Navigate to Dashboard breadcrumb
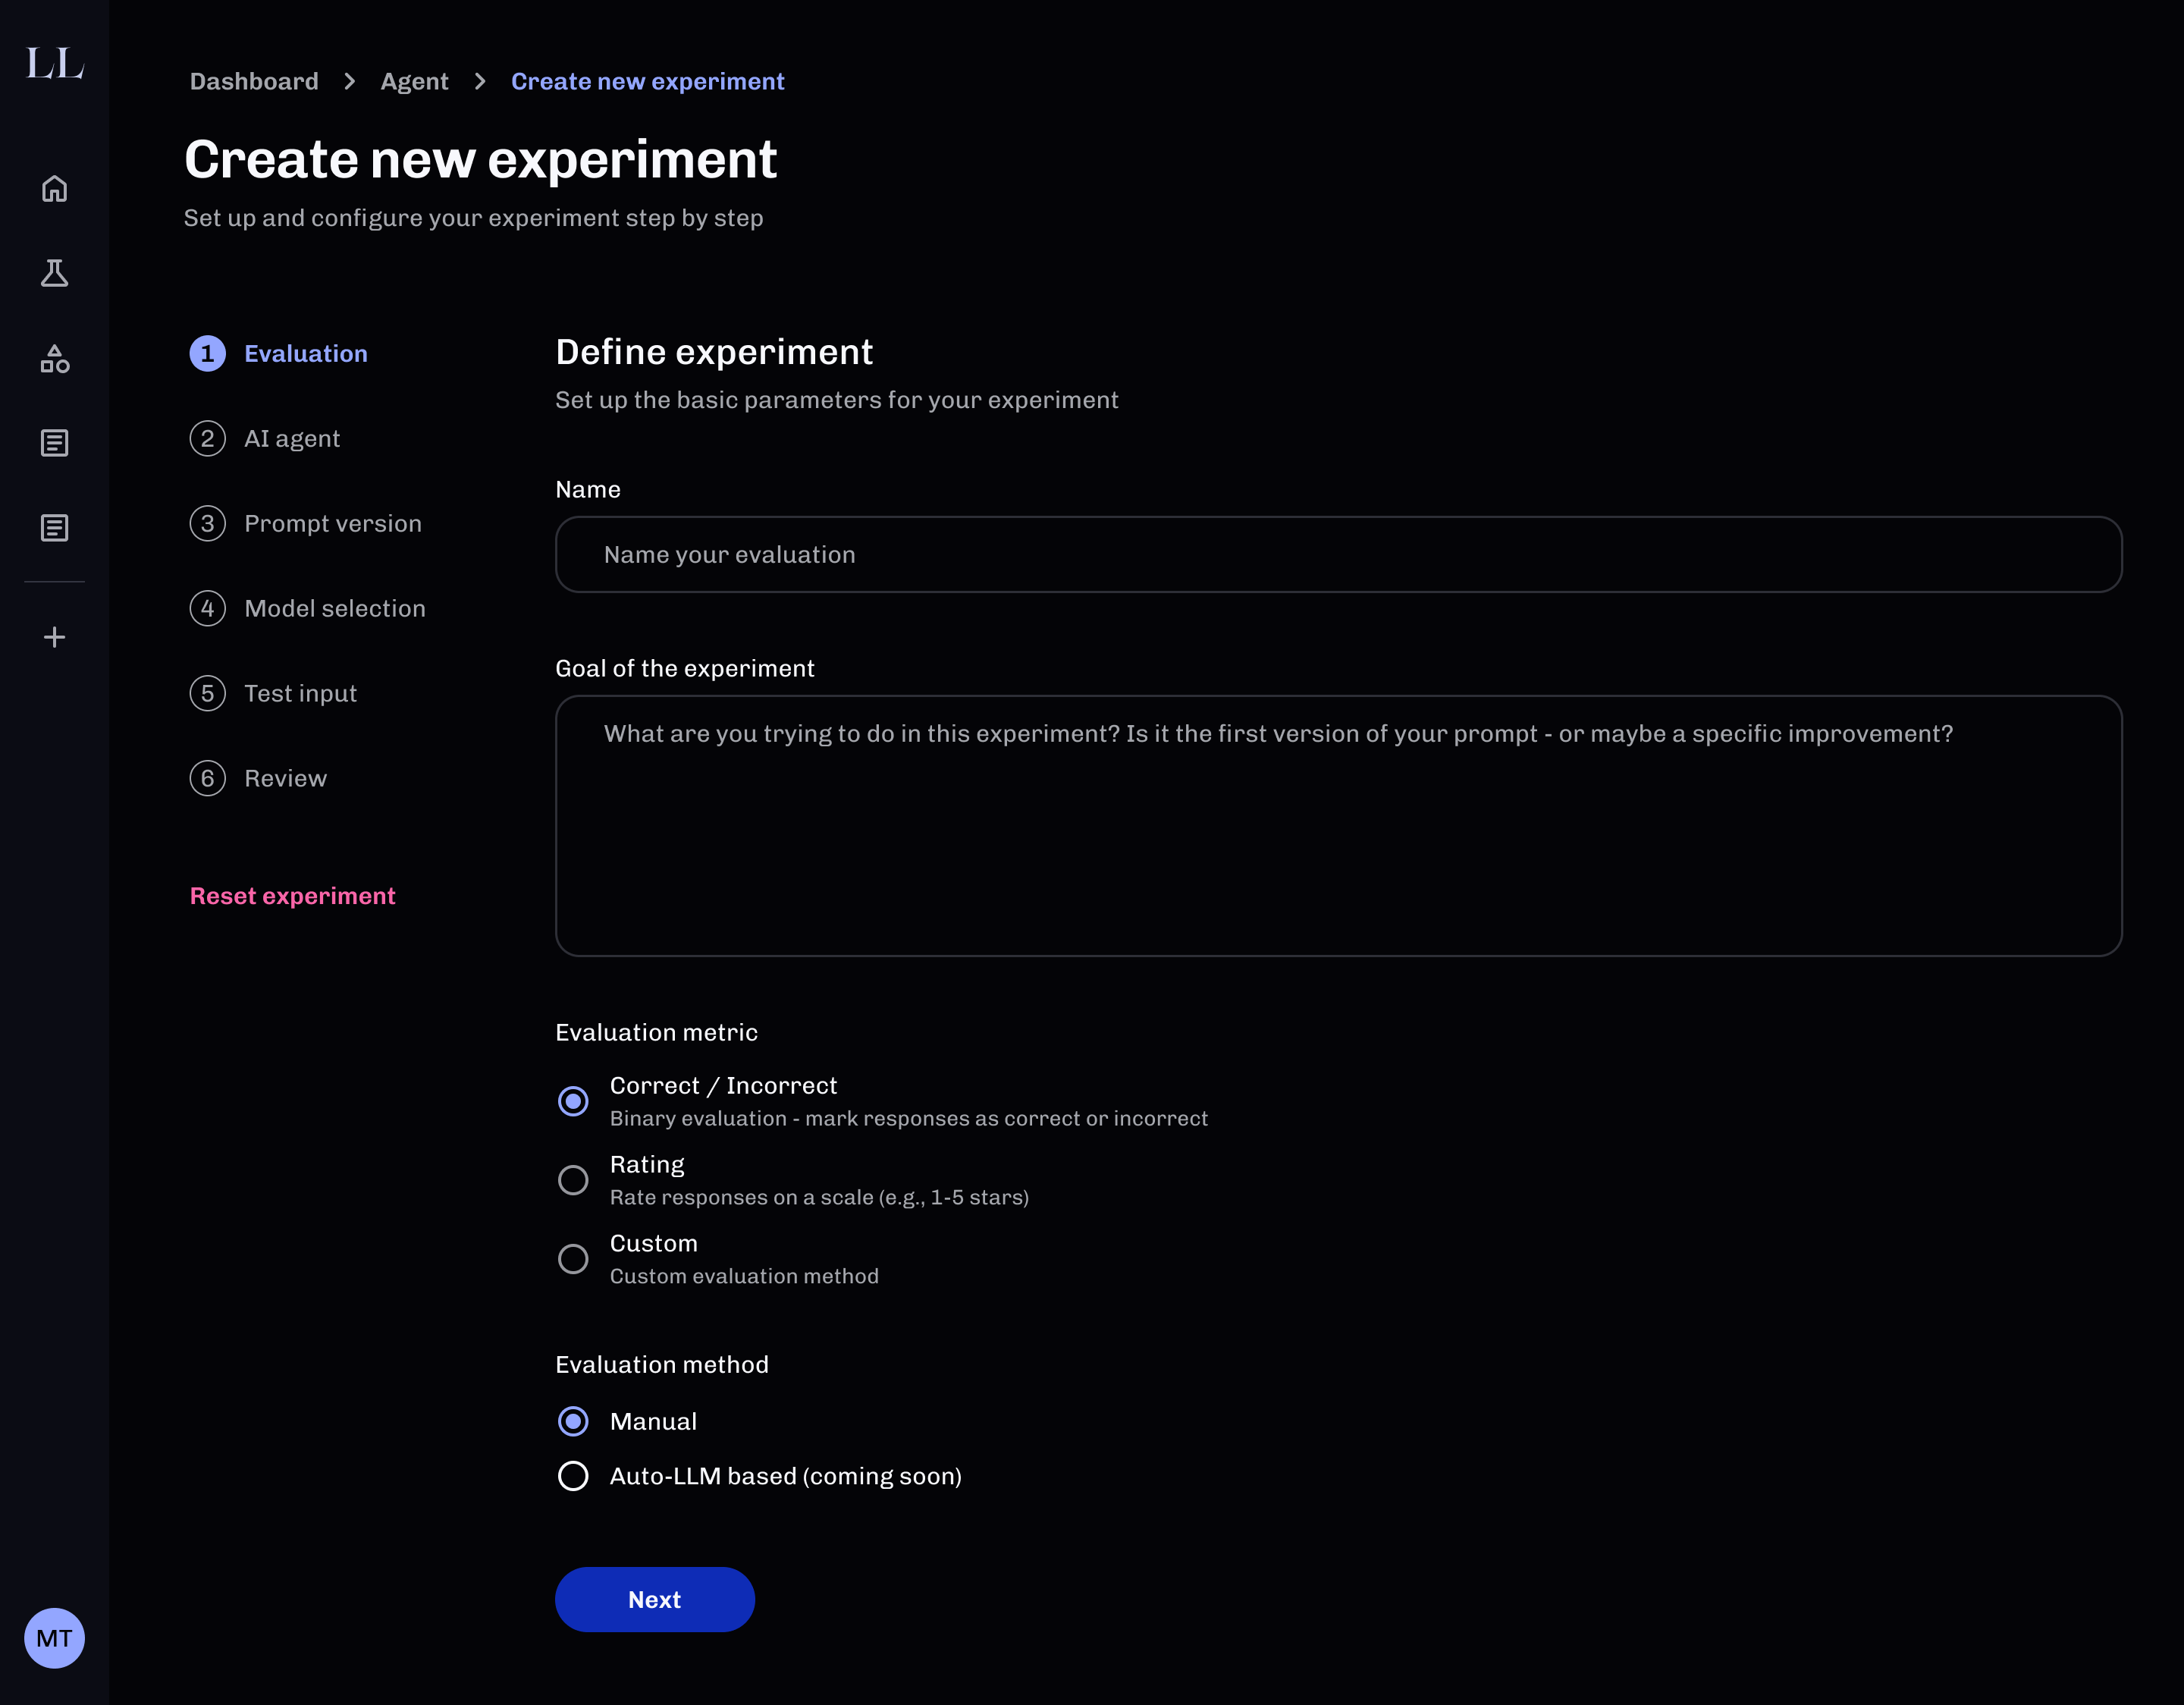 click(254, 82)
